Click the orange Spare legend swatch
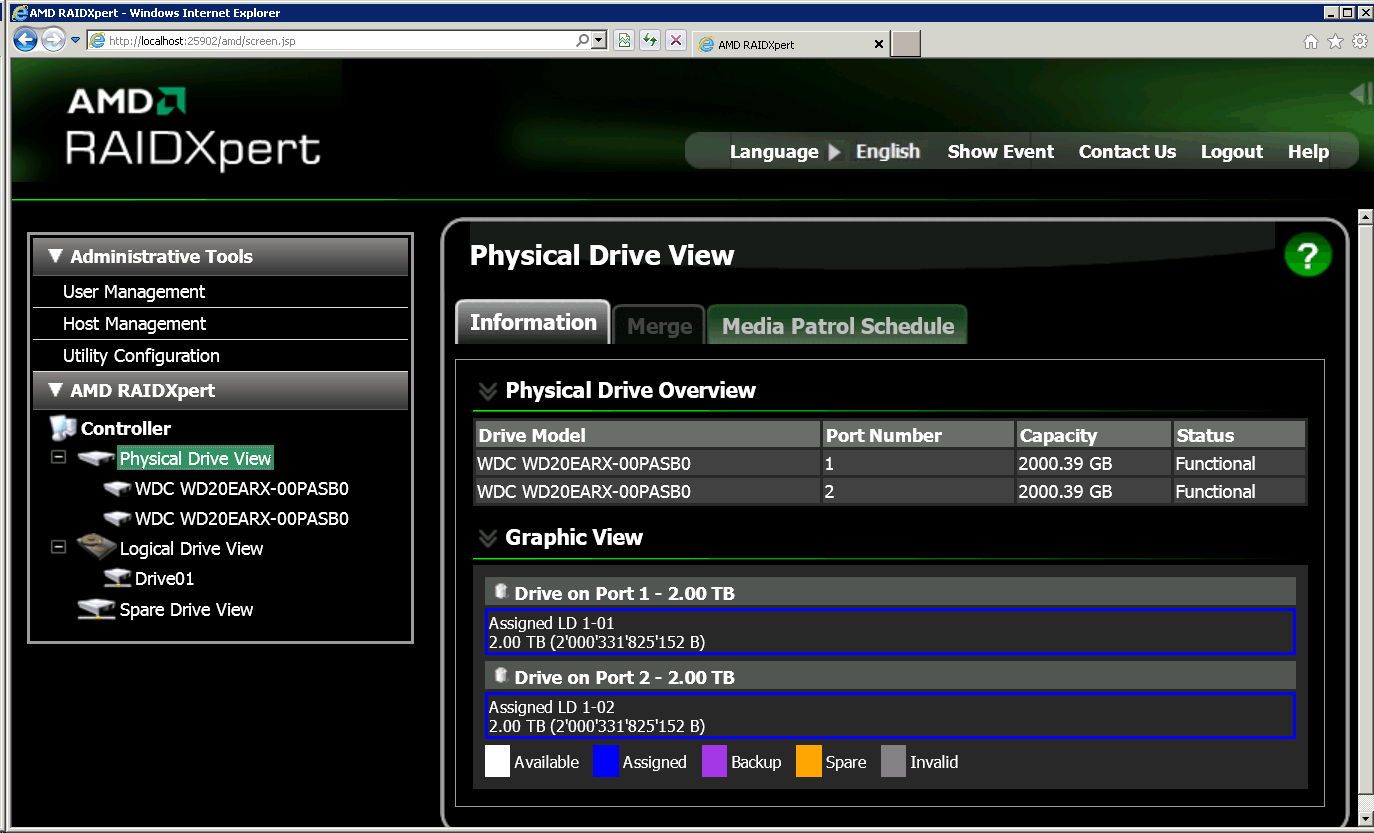 [x=809, y=761]
